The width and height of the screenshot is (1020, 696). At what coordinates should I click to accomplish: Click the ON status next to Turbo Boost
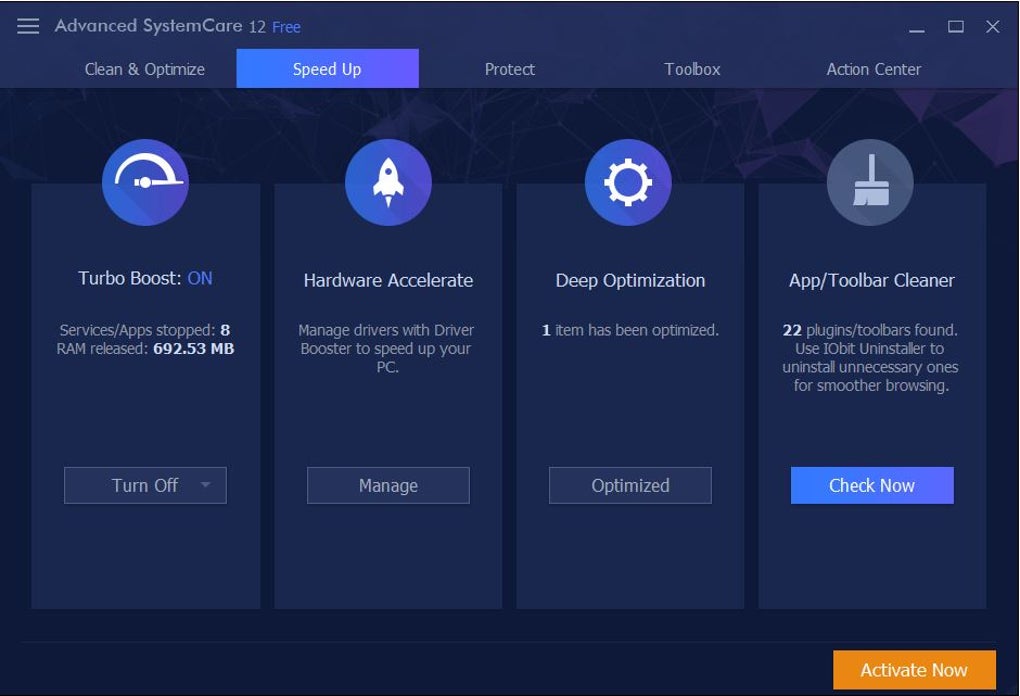198,278
